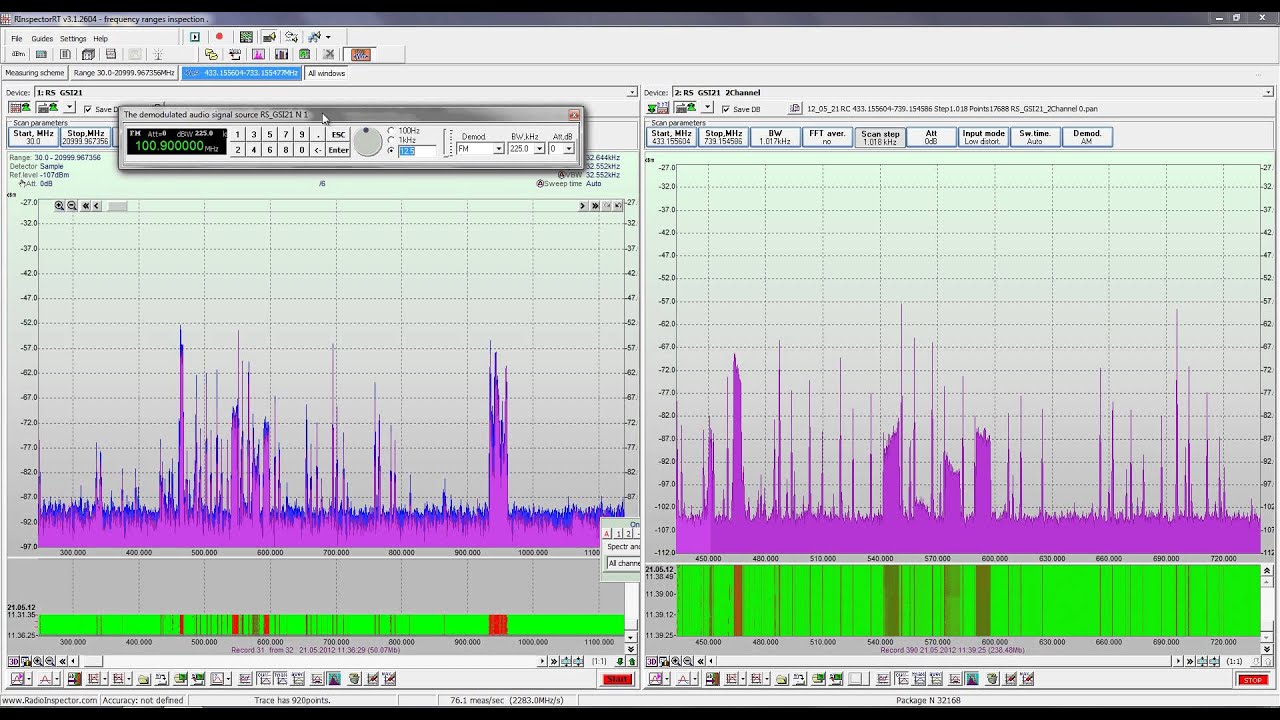The width and height of the screenshot is (1280, 720).
Task: Click zoom-in magnifier on left spectrum
Action: click(x=60, y=206)
